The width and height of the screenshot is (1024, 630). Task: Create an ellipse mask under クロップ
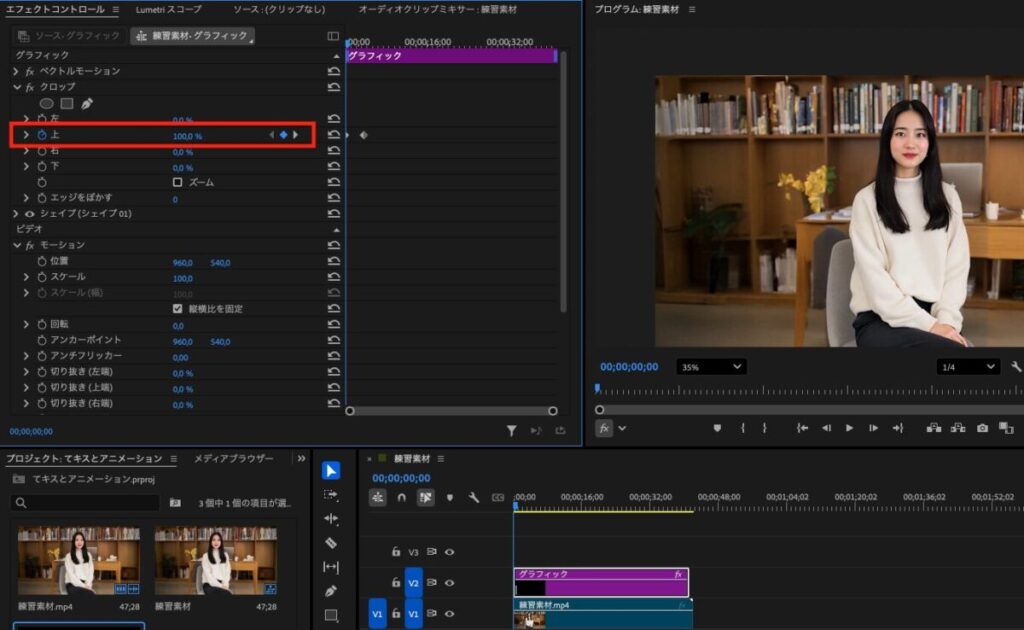pos(46,103)
